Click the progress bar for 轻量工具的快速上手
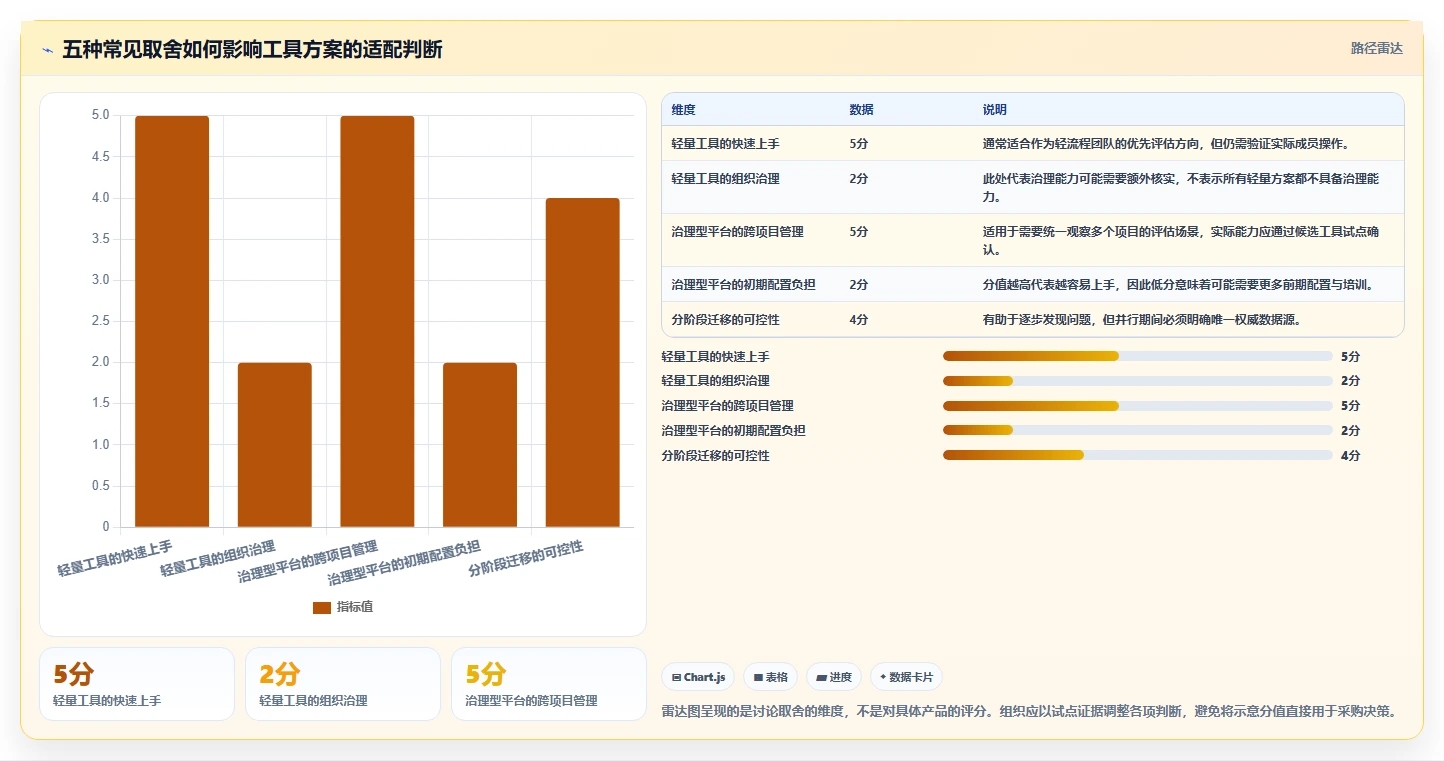The height and width of the screenshot is (761, 1444). [1138, 356]
